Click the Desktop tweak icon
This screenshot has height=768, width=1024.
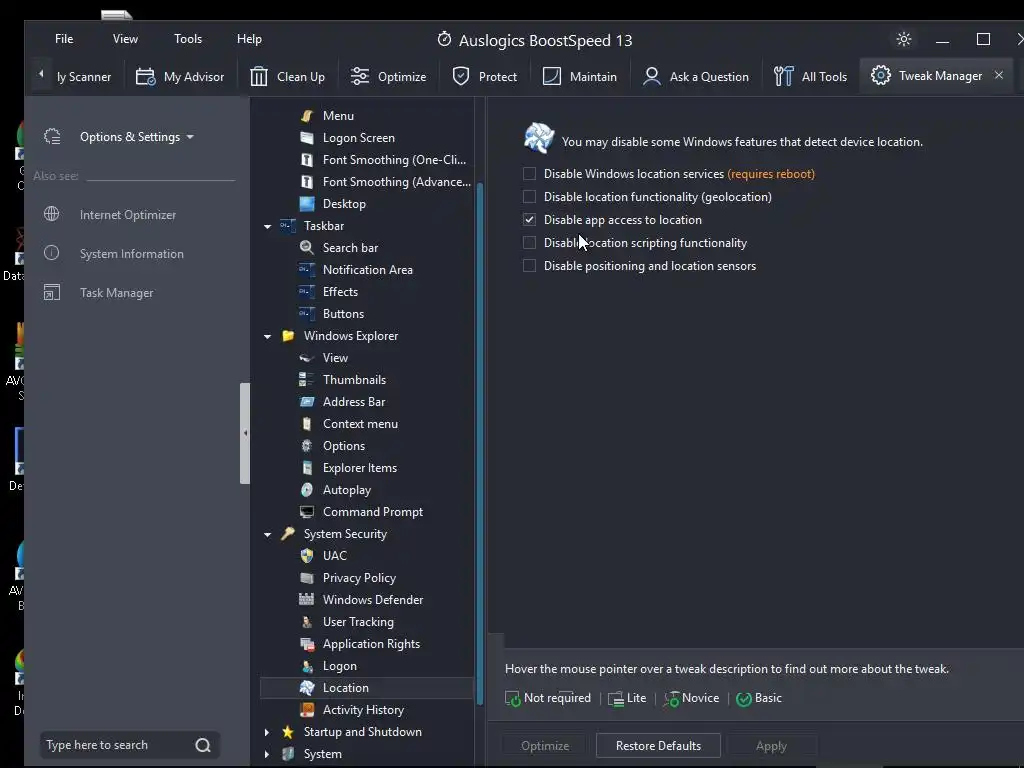(307, 204)
